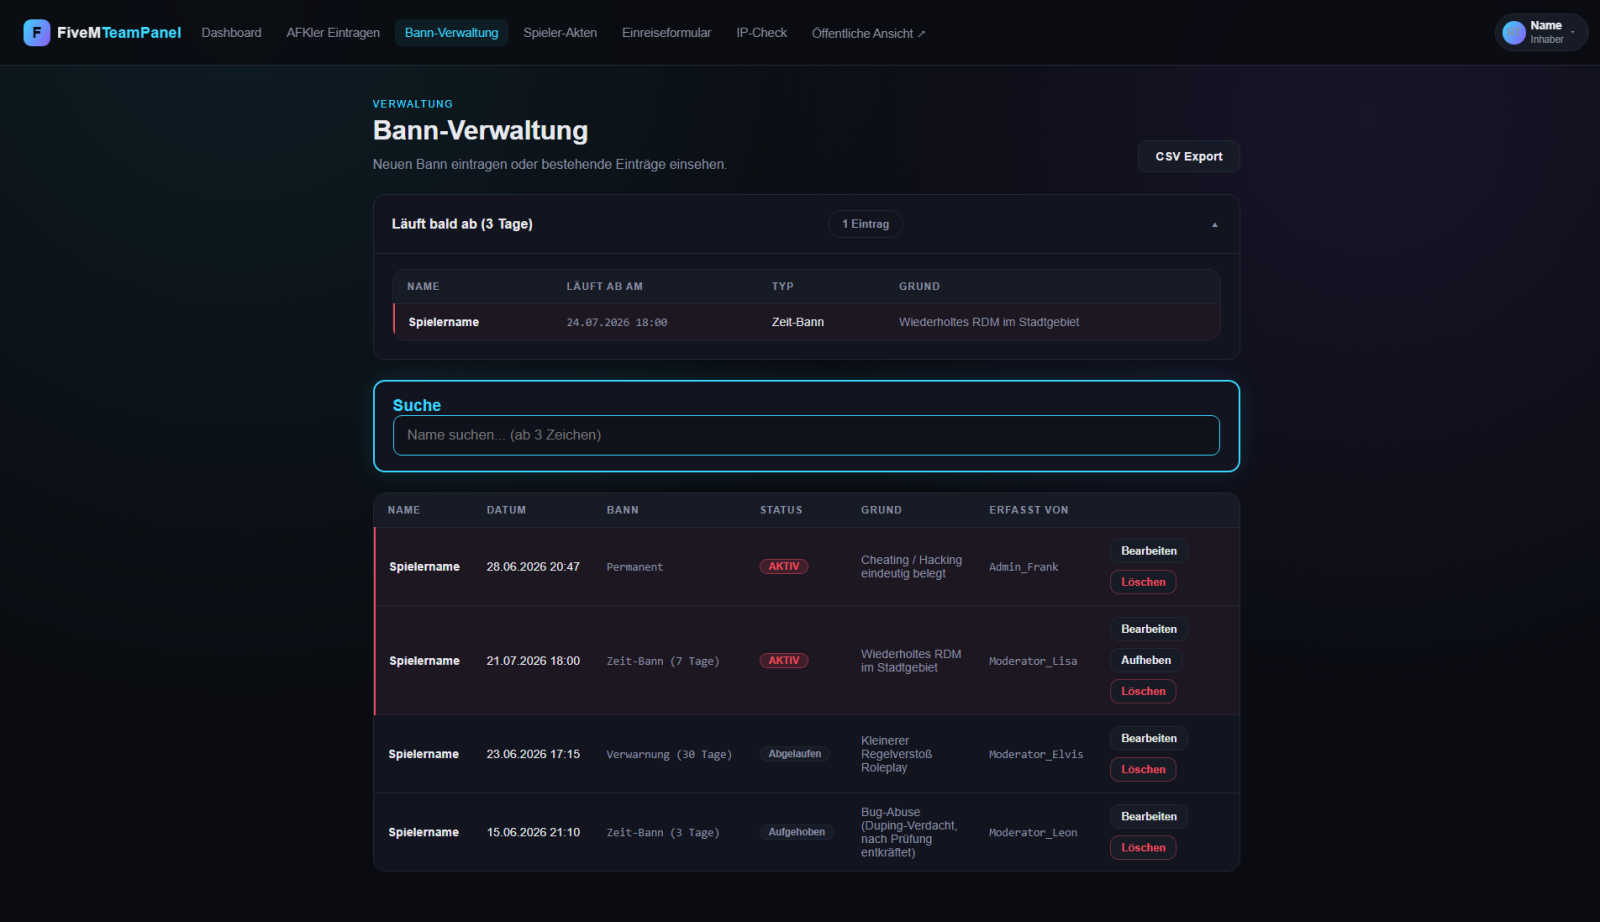Click Löschen for the Verwarnung row

coord(1143,769)
